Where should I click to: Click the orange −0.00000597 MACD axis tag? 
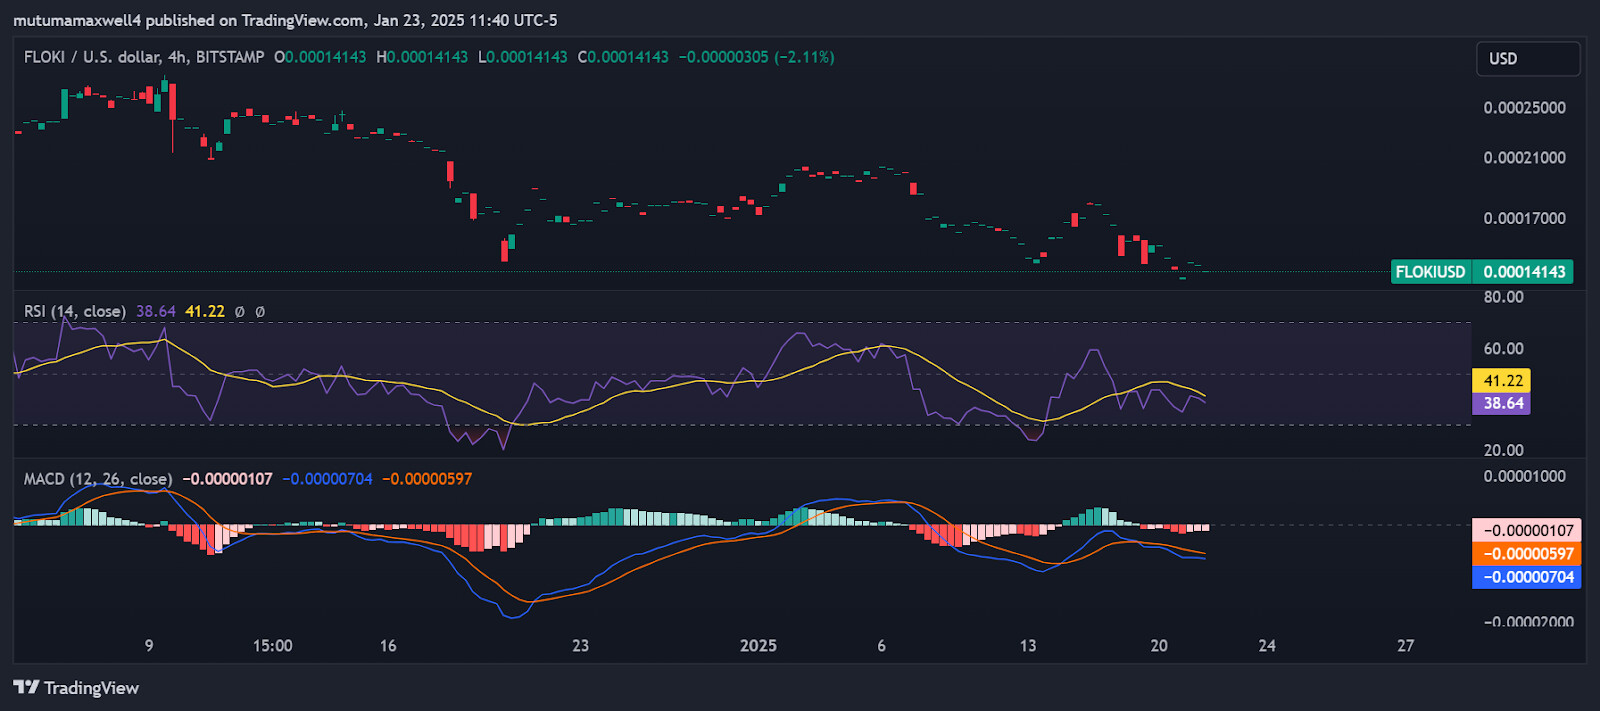coord(1526,554)
